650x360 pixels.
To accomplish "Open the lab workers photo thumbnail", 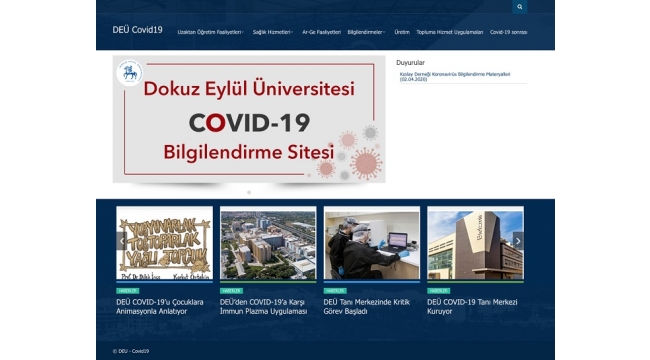I will click(x=371, y=243).
